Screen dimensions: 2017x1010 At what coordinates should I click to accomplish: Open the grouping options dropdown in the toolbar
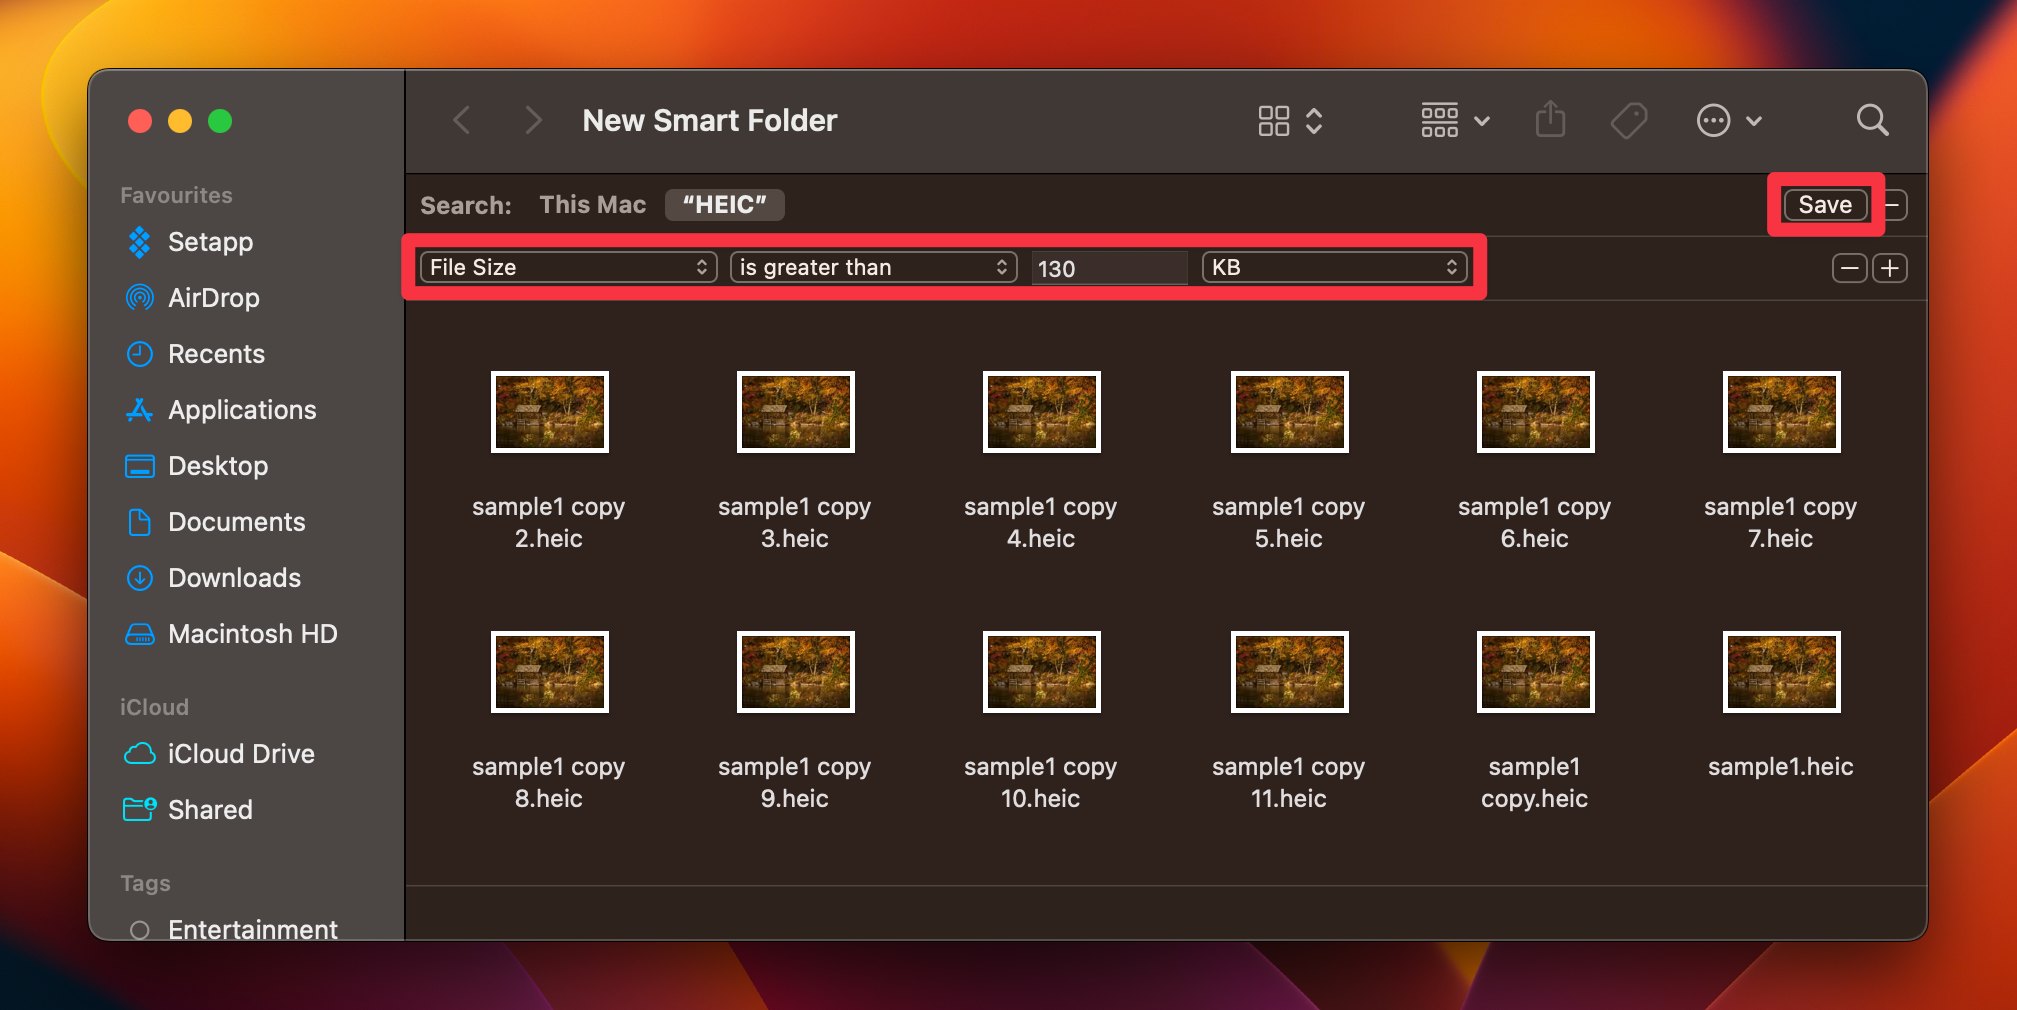(1453, 120)
